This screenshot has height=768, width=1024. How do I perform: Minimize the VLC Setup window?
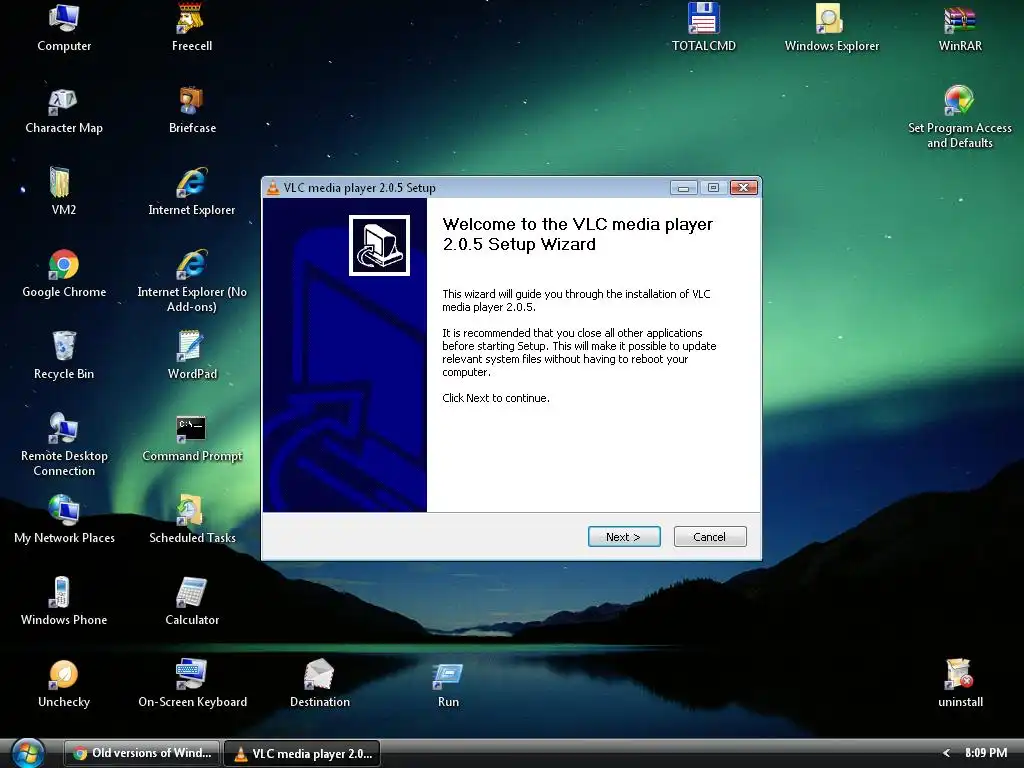683,188
